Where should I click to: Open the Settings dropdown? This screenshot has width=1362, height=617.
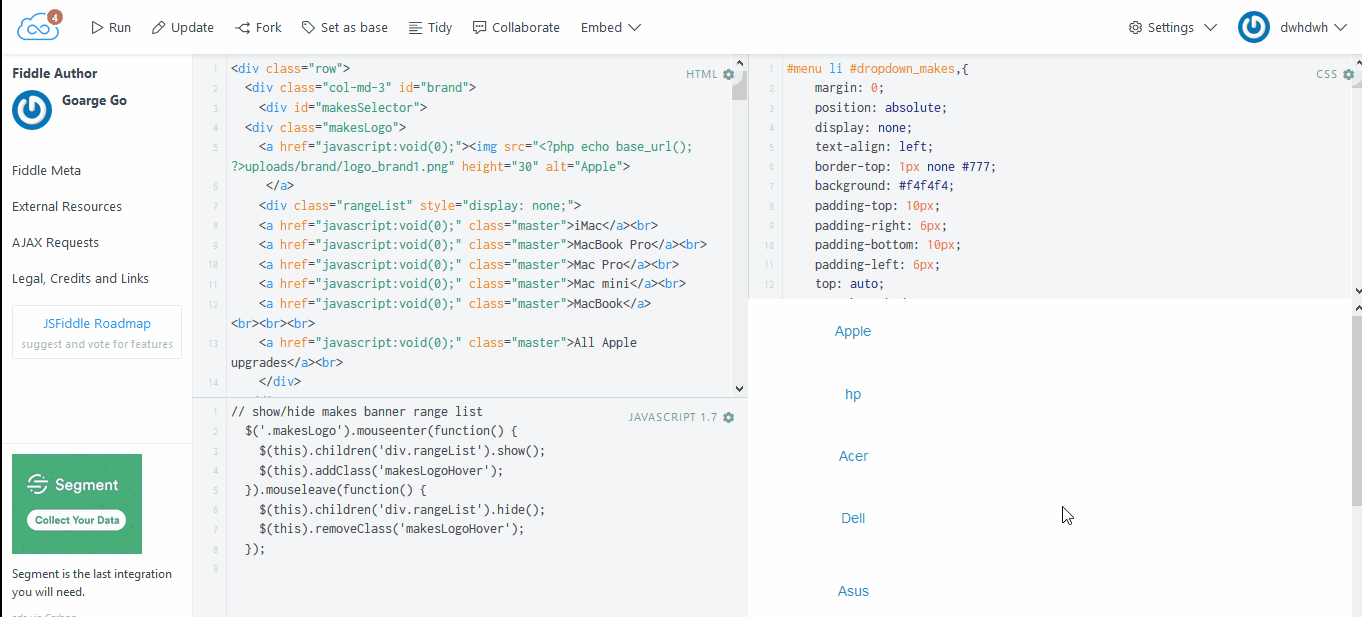point(1173,27)
